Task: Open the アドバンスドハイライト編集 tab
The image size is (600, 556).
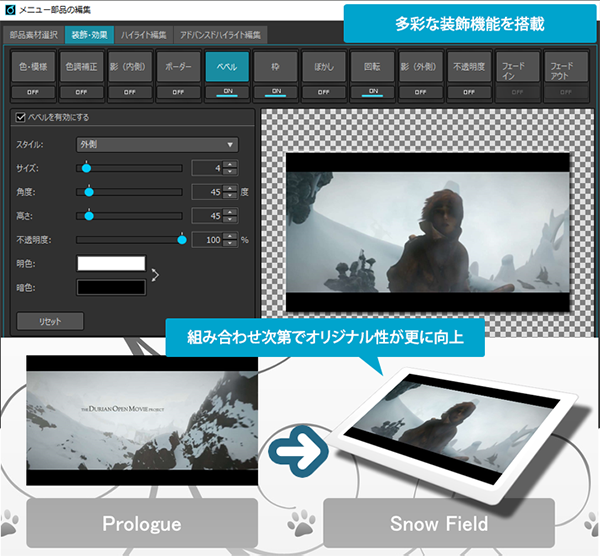Action: pyautogui.click(x=220, y=35)
